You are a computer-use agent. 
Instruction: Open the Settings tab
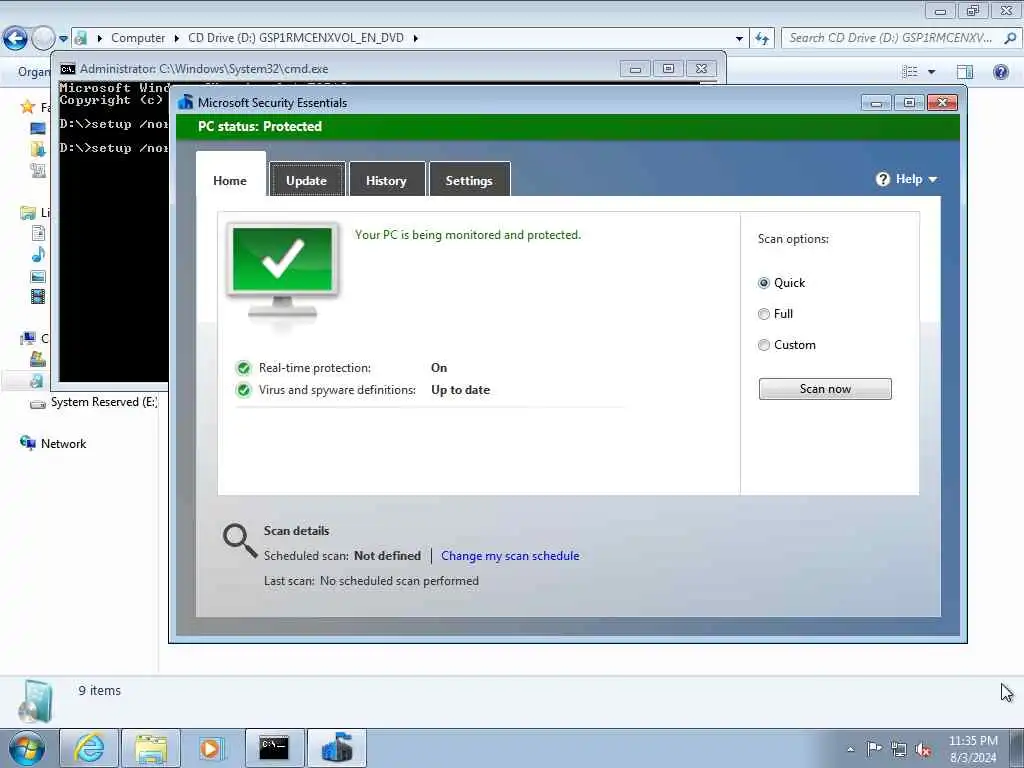point(469,180)
